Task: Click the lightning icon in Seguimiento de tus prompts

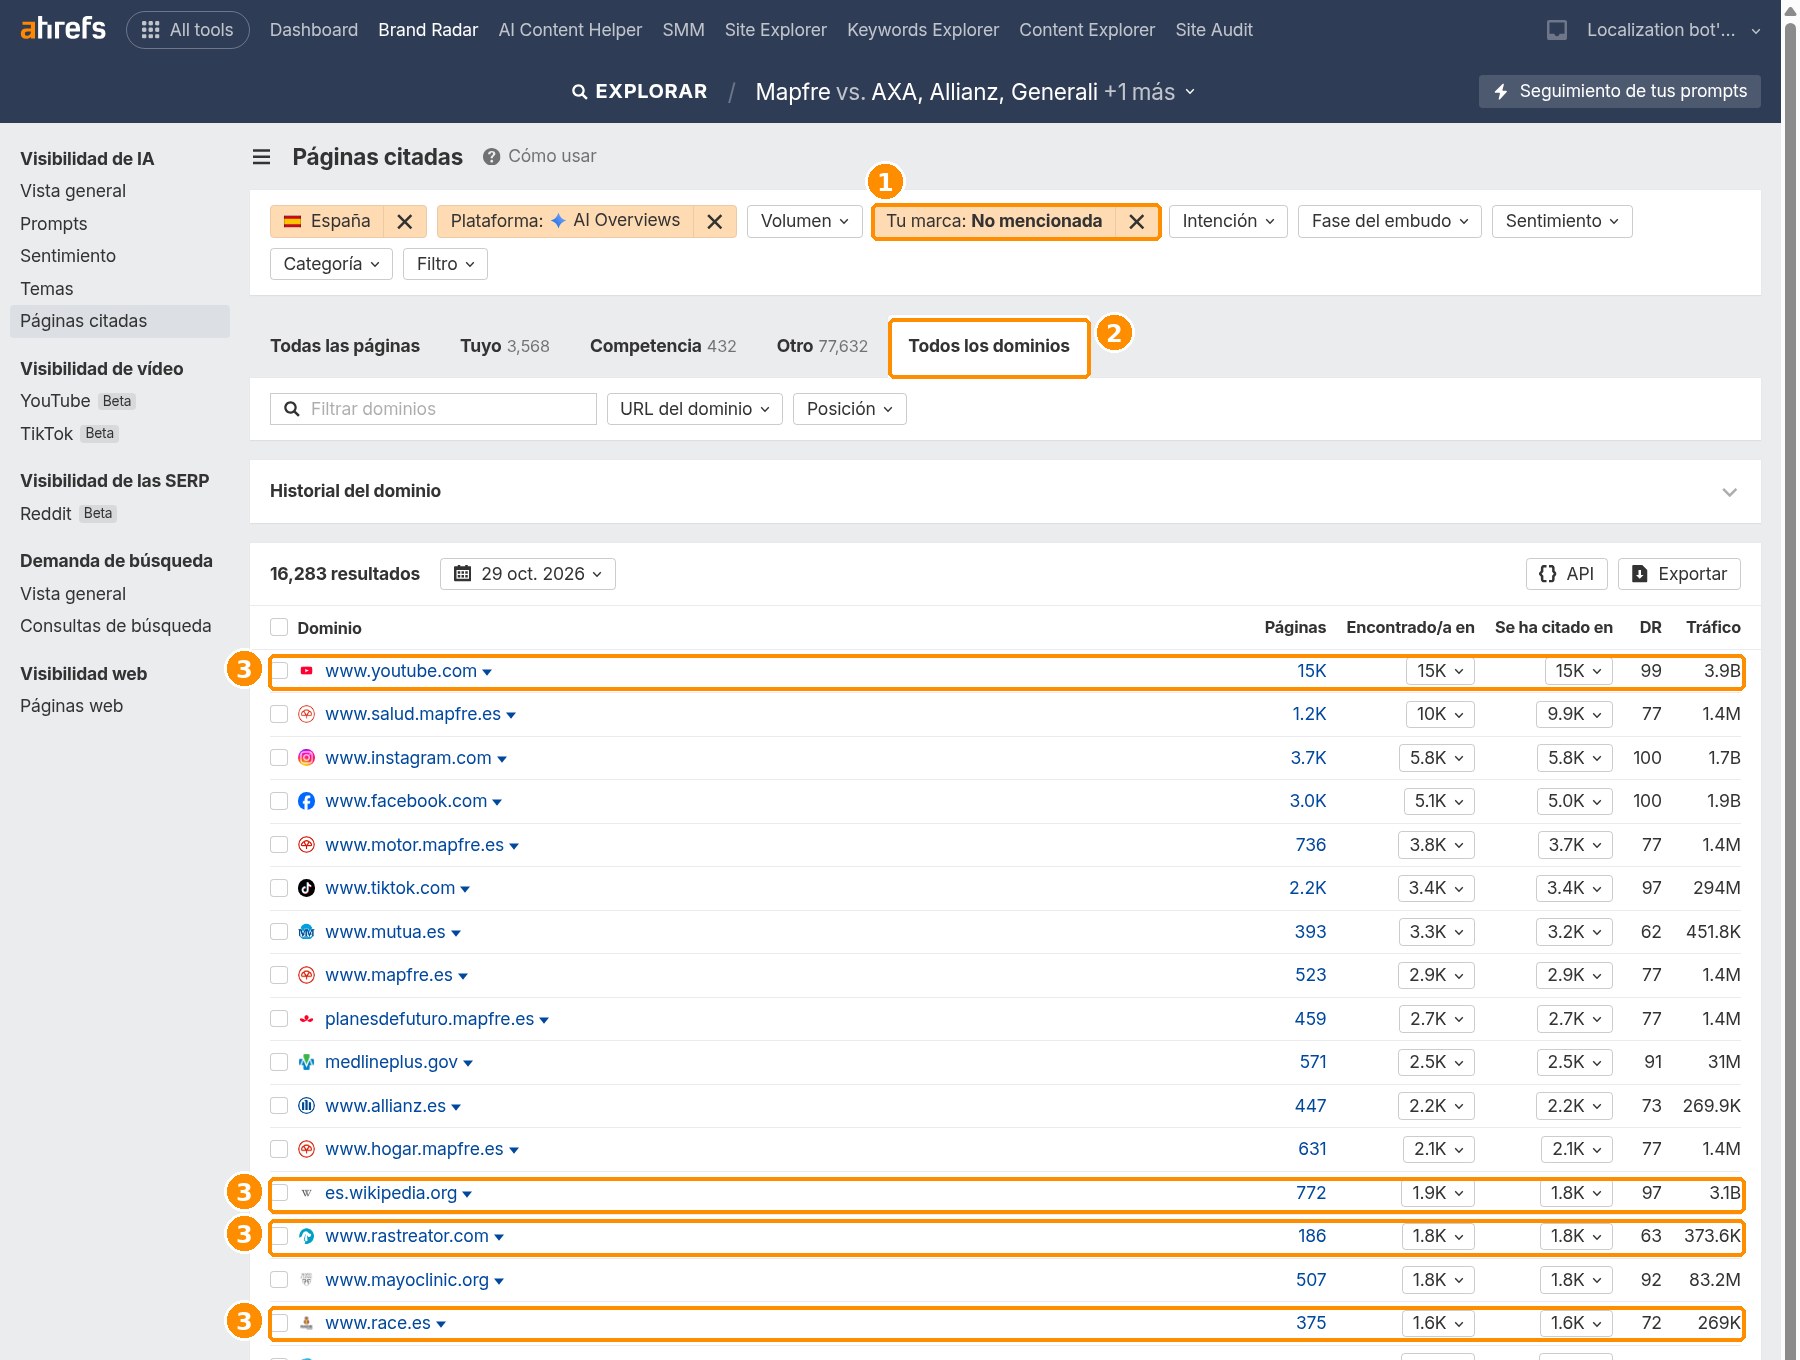Action: [x=1501, y=92]
